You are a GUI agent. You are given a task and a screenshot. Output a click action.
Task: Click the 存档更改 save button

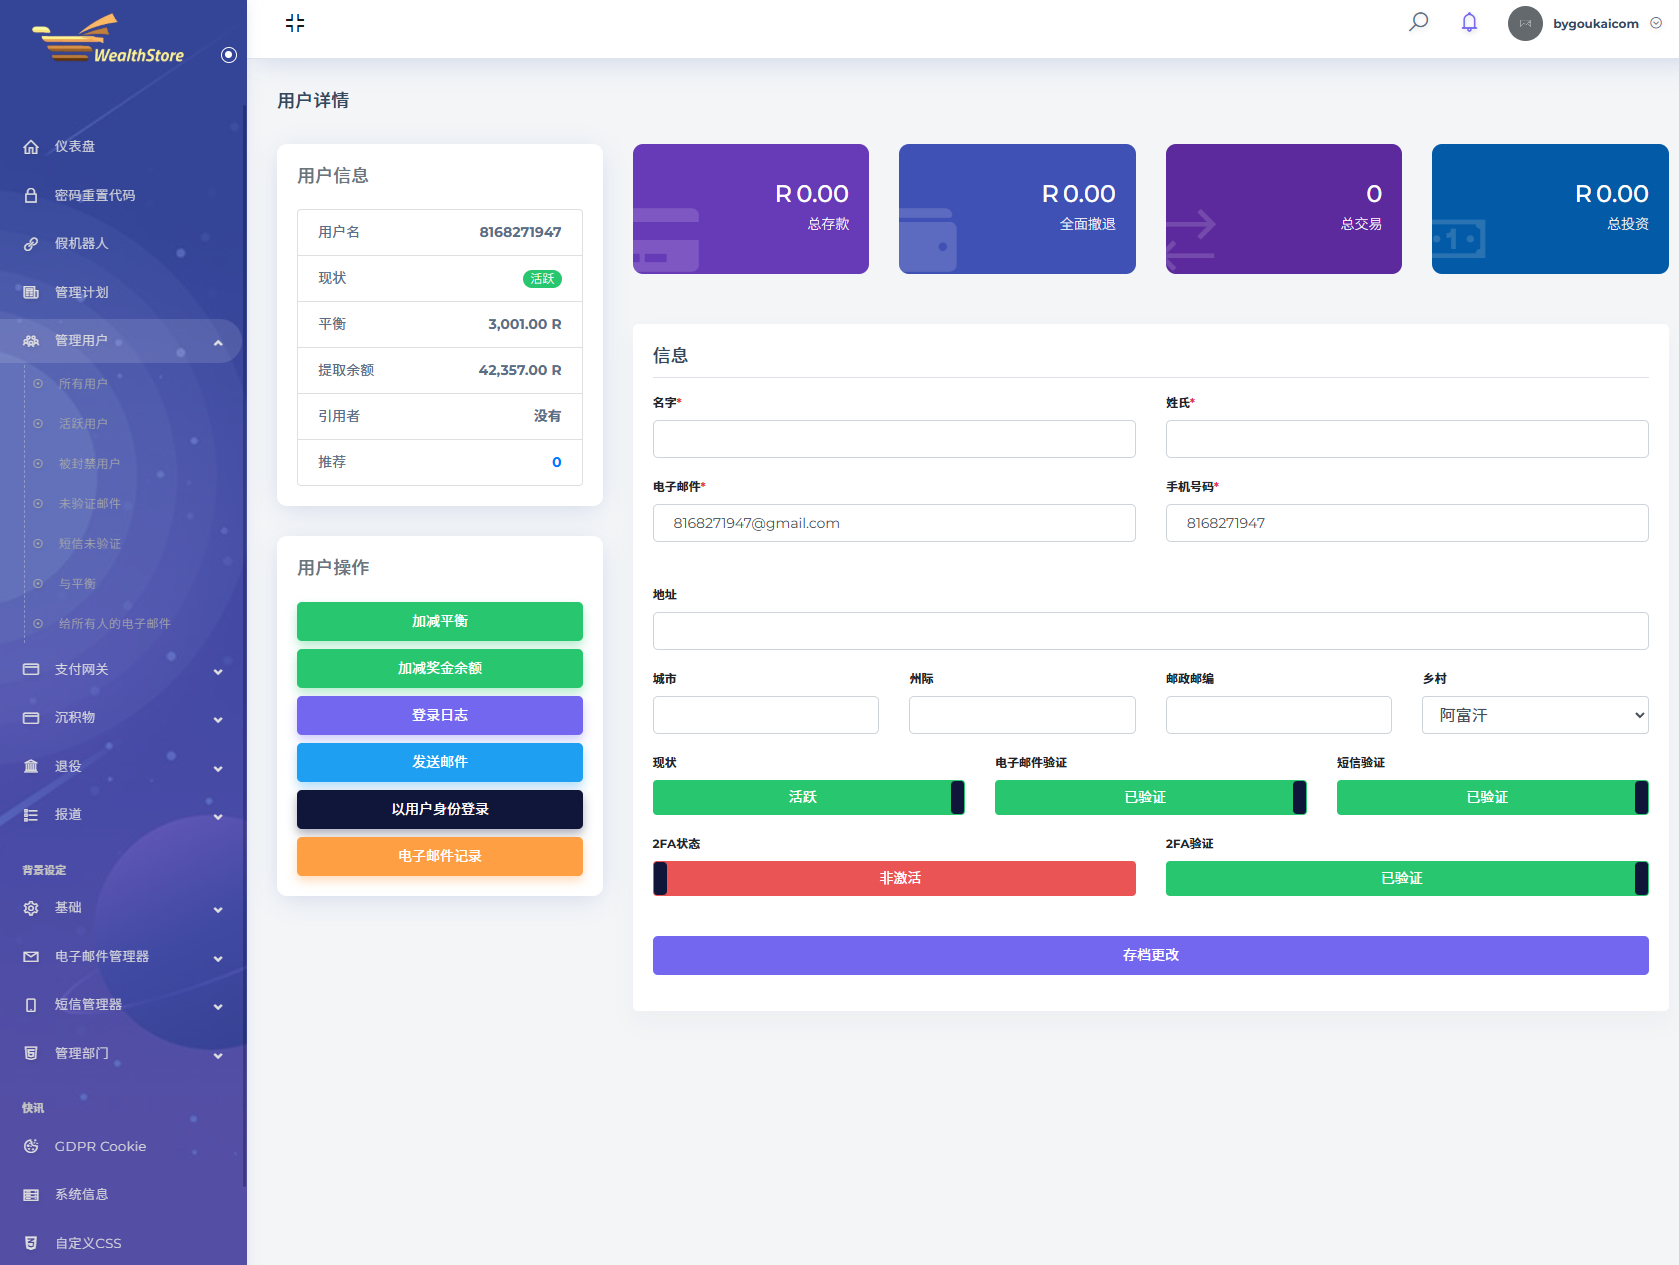click(x=1150, y=955)
